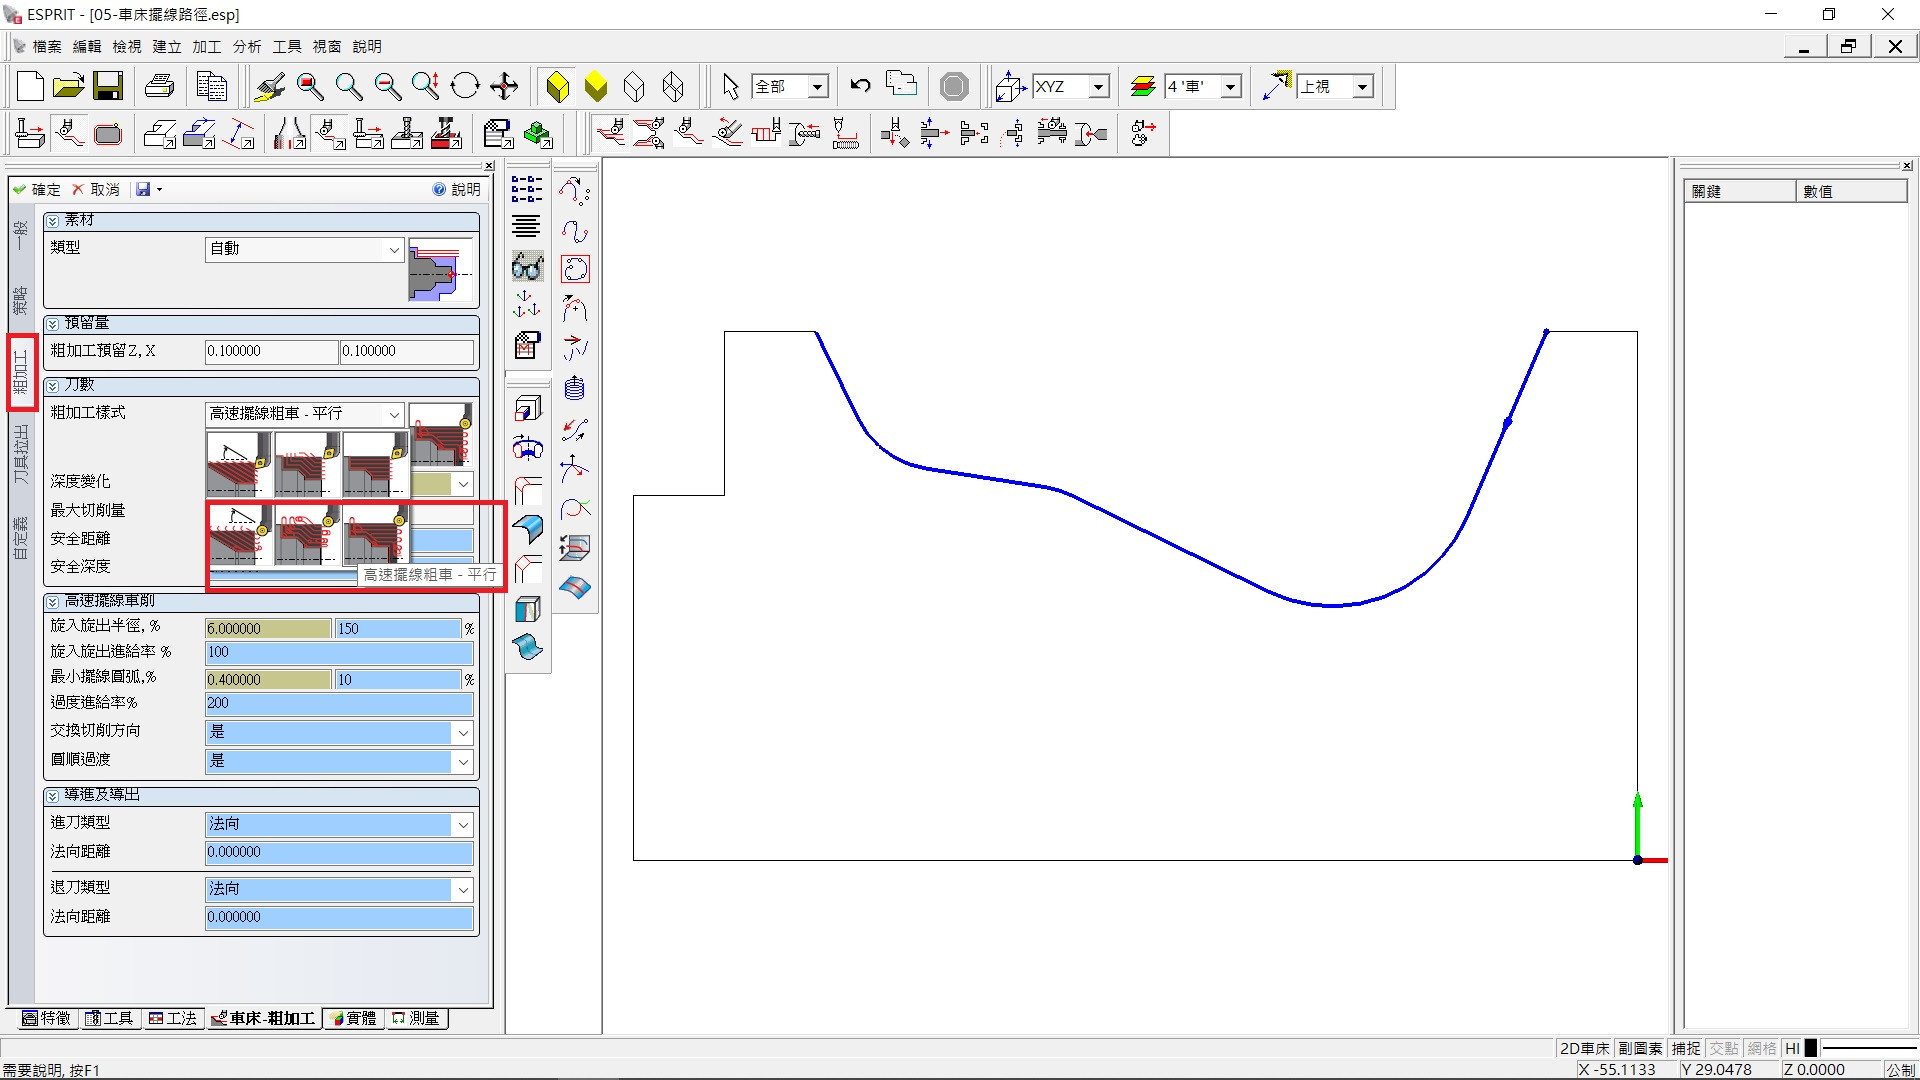Screen dimensions: 1920x1080
Task: Click the 確定 OK button
Action: (x=37, y=189)
